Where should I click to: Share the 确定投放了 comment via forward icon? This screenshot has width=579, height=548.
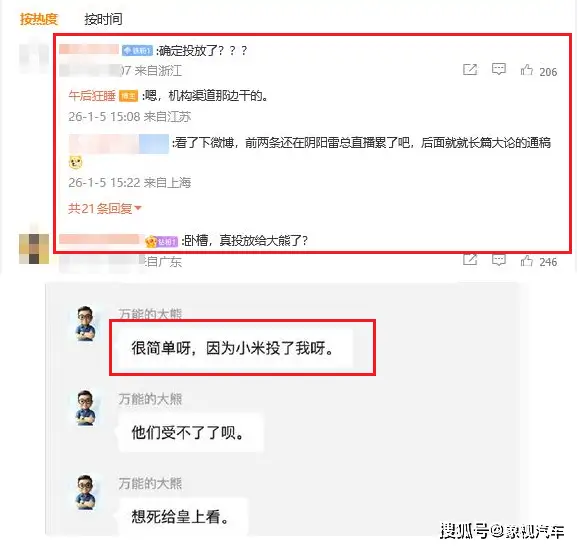pyautogui.click(x=470, y=69)
